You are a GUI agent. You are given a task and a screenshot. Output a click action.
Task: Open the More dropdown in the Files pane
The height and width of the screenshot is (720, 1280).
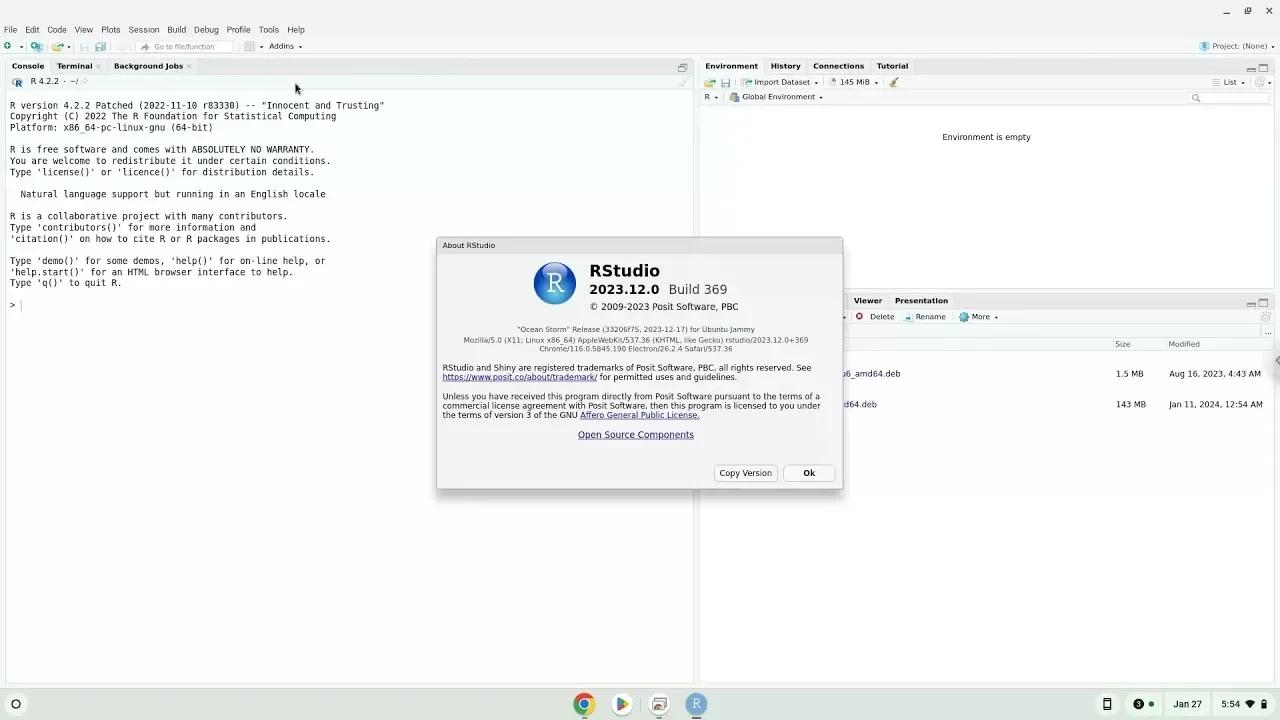click(x=978, y=317)
